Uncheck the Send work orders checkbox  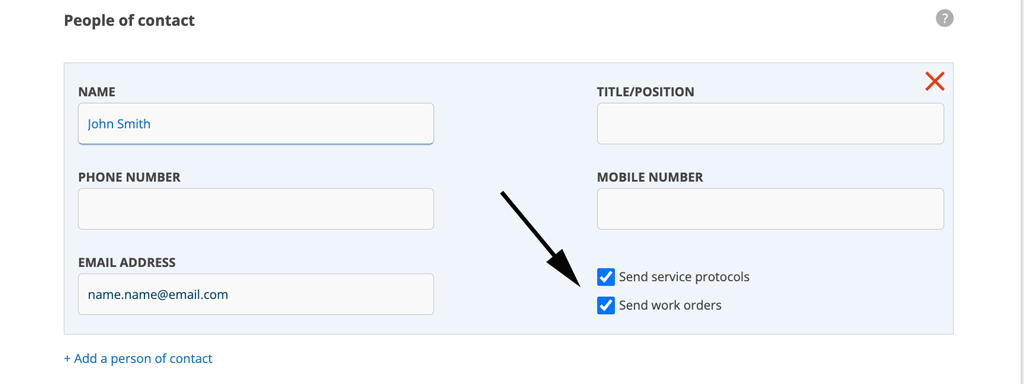[606, 305]
